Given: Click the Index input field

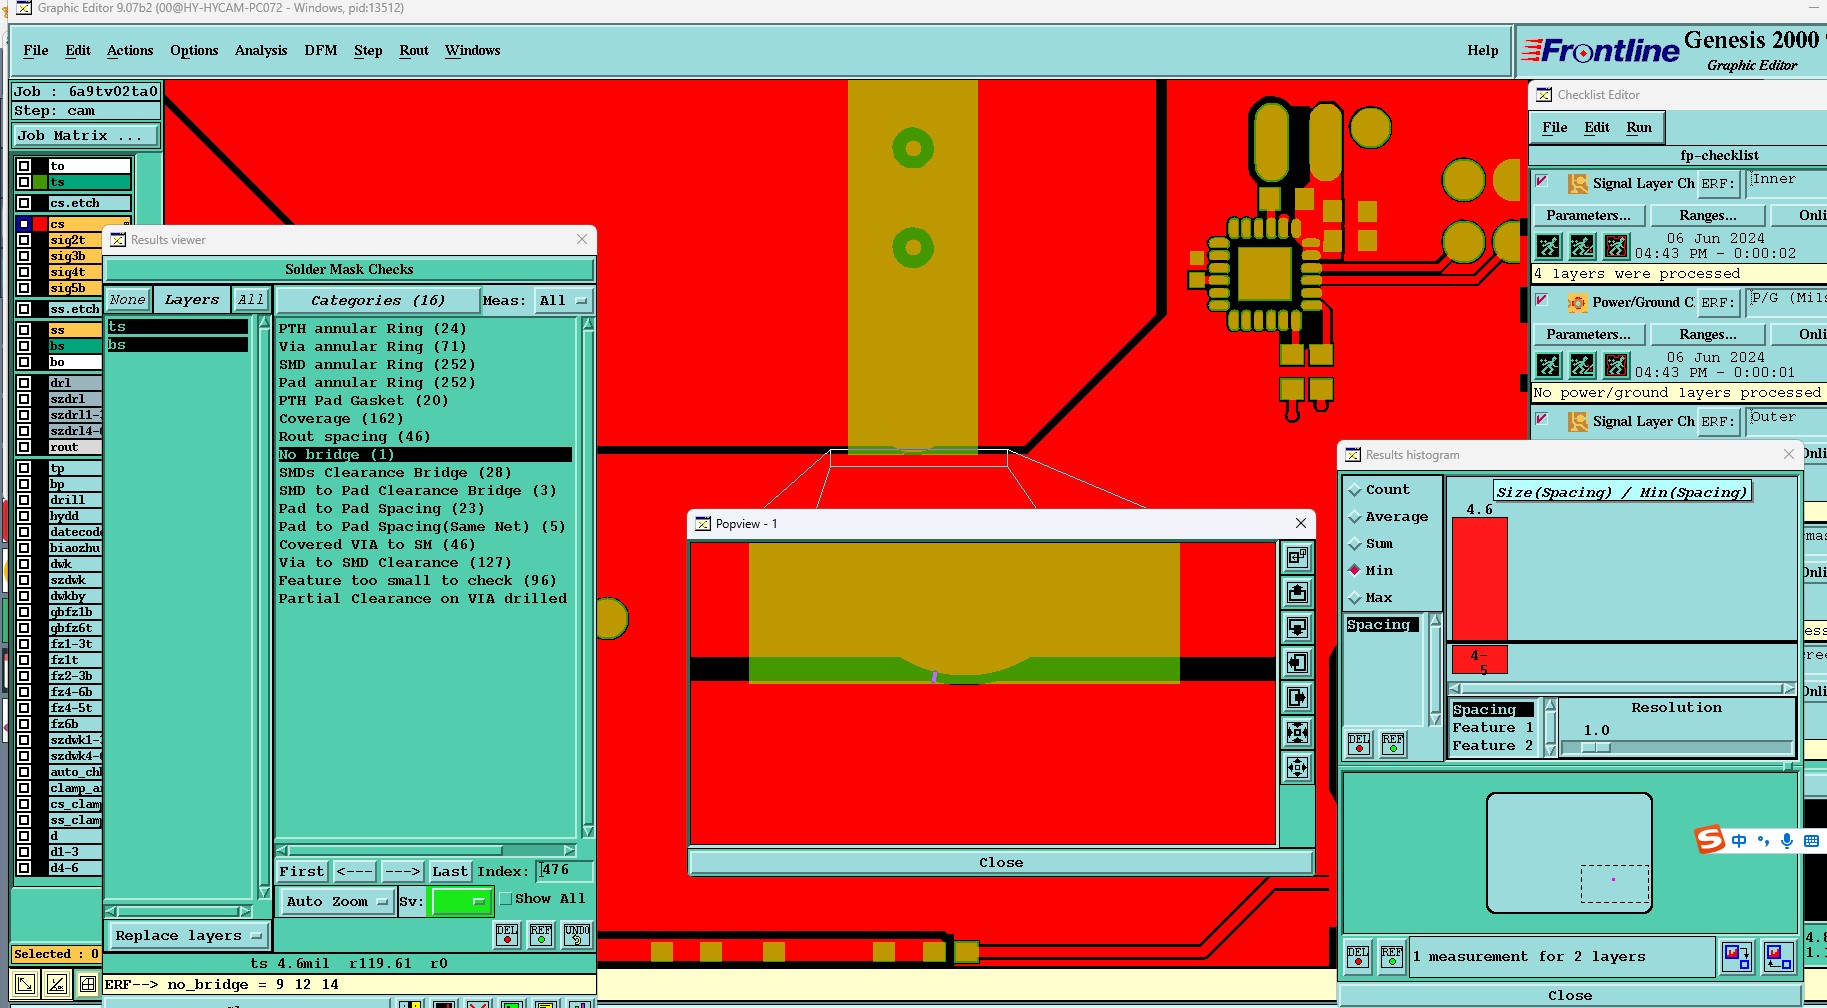Looking at the screenshot, I should (564, 871).
